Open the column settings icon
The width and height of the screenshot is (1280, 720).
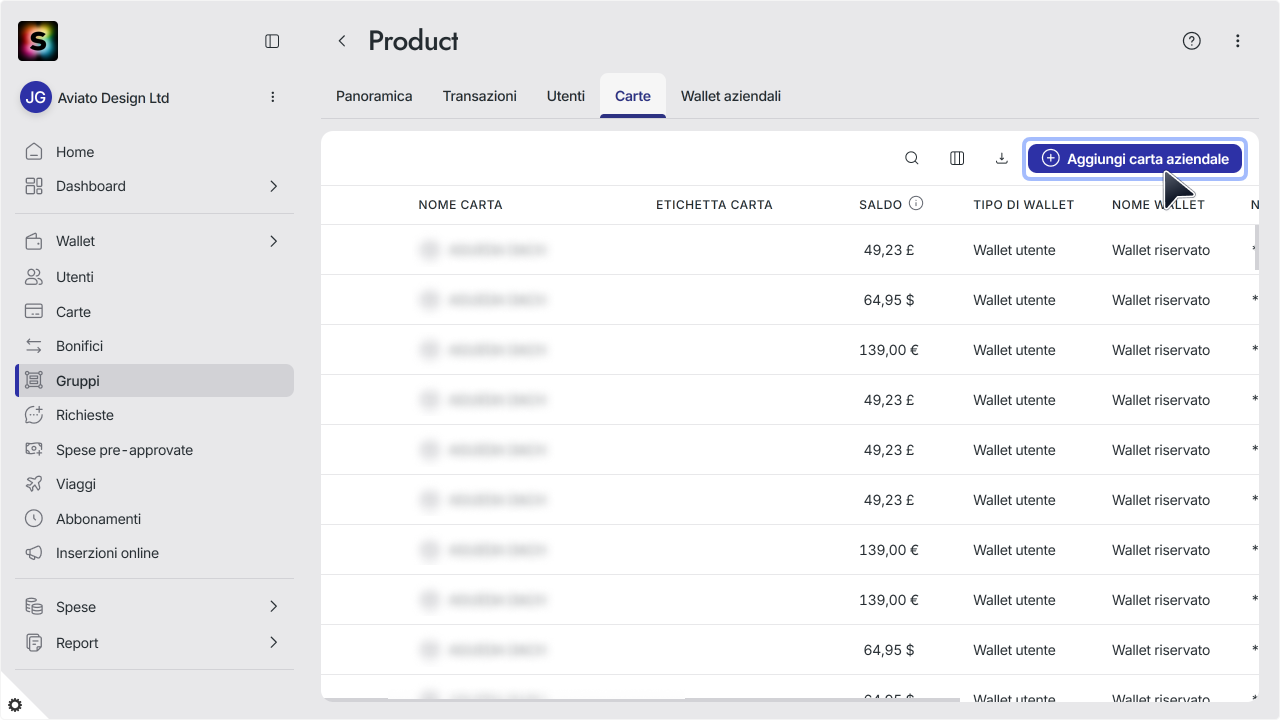pos(957,158)
